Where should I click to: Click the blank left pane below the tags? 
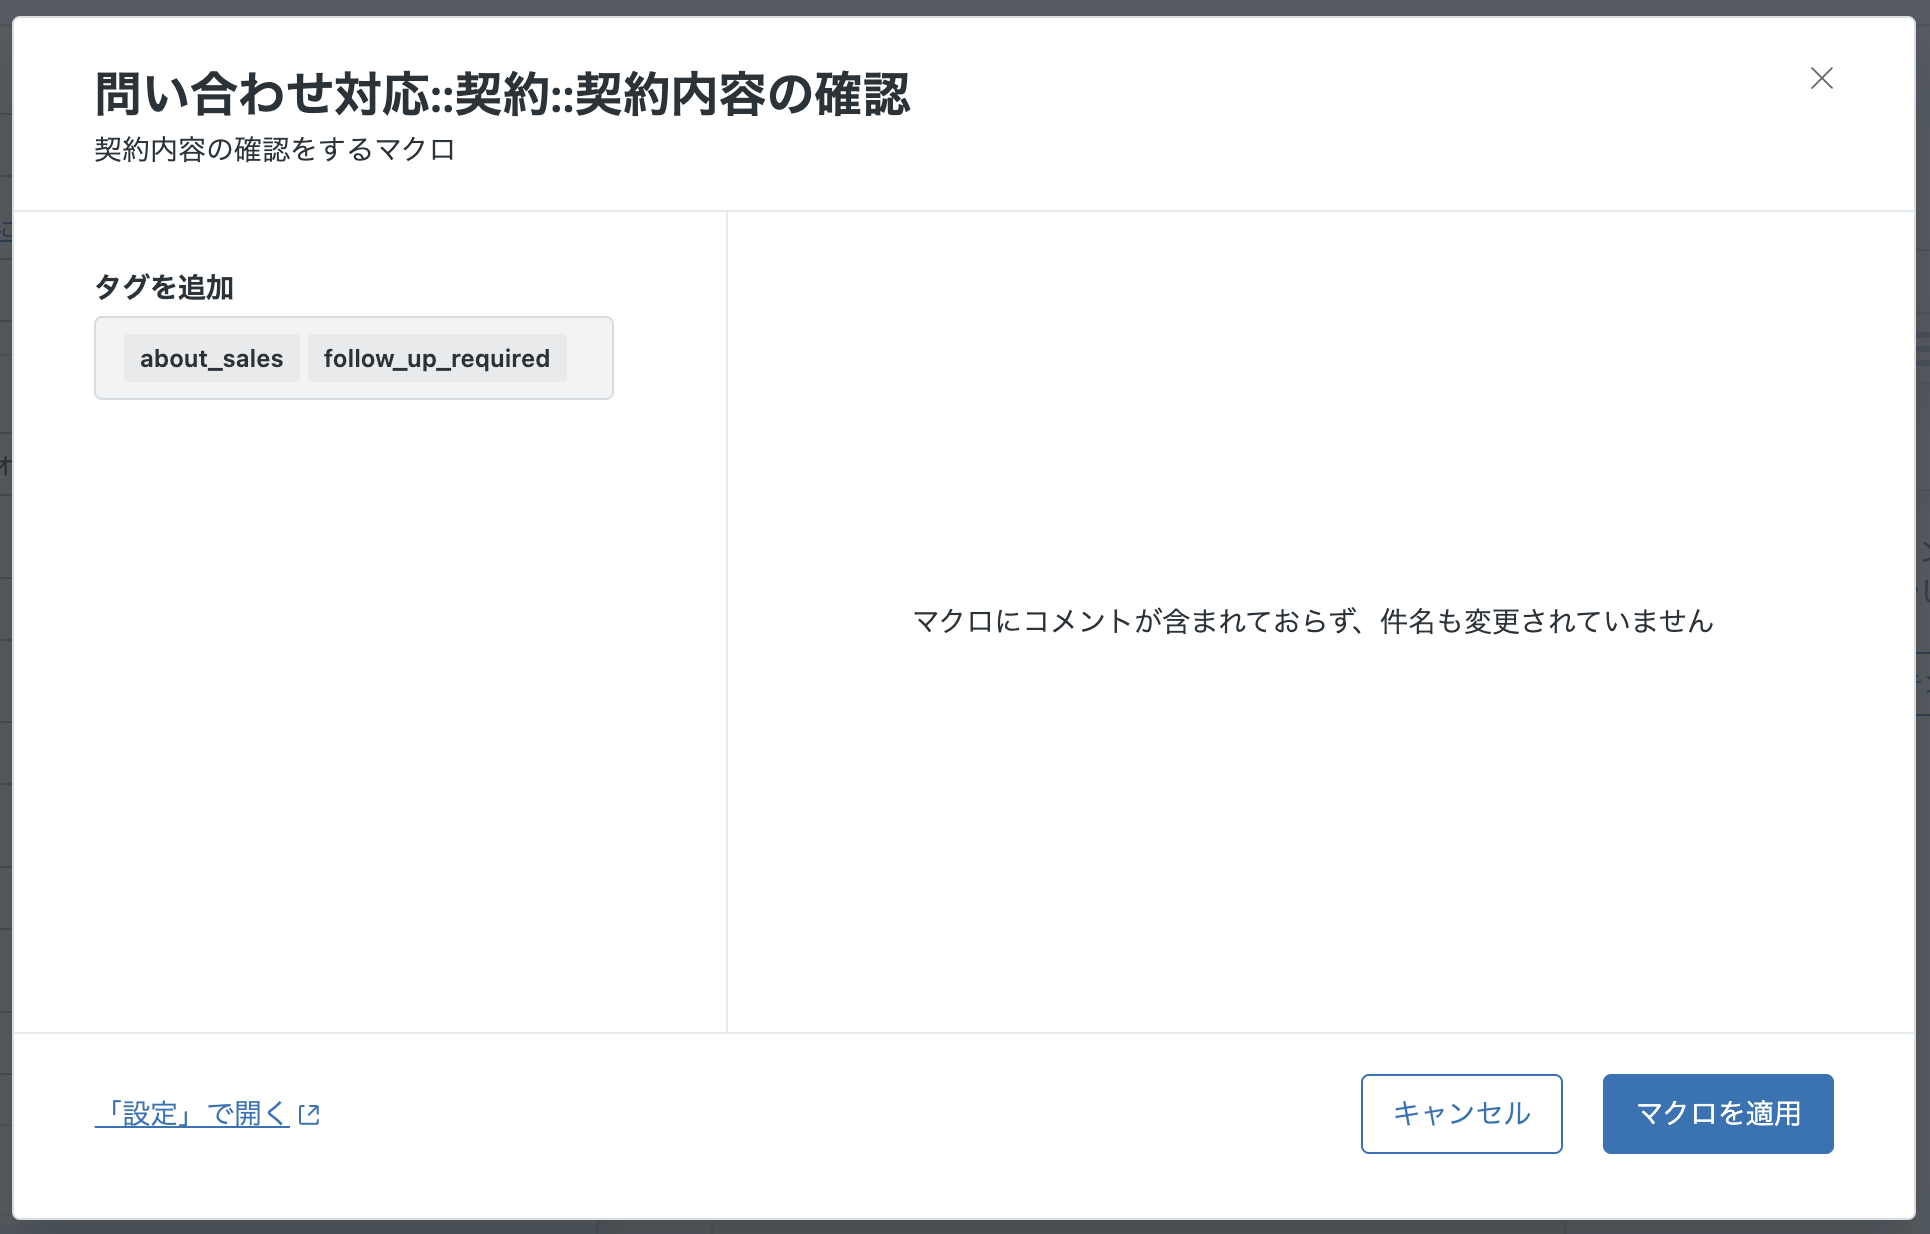[369, 715]
